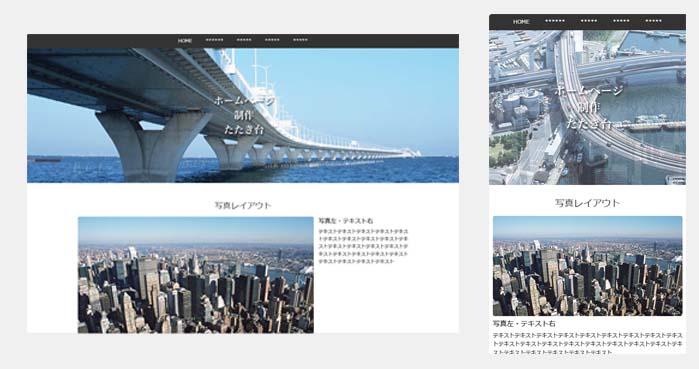Screen dimensions: 699x369
Task: Click the aerial highway hero image in mobile layout
Action: click(x=588, y=107)
